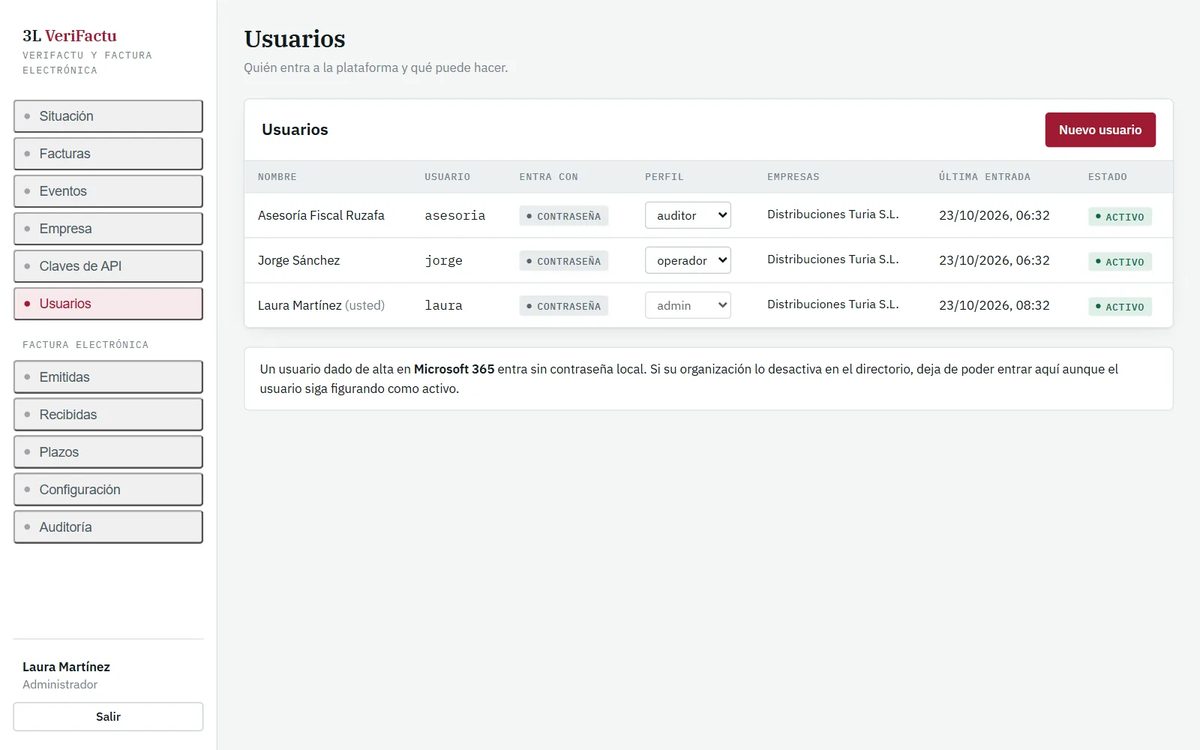
Task: Open the Plazos section
Action: pyautogui.click(x=108, y=452)
